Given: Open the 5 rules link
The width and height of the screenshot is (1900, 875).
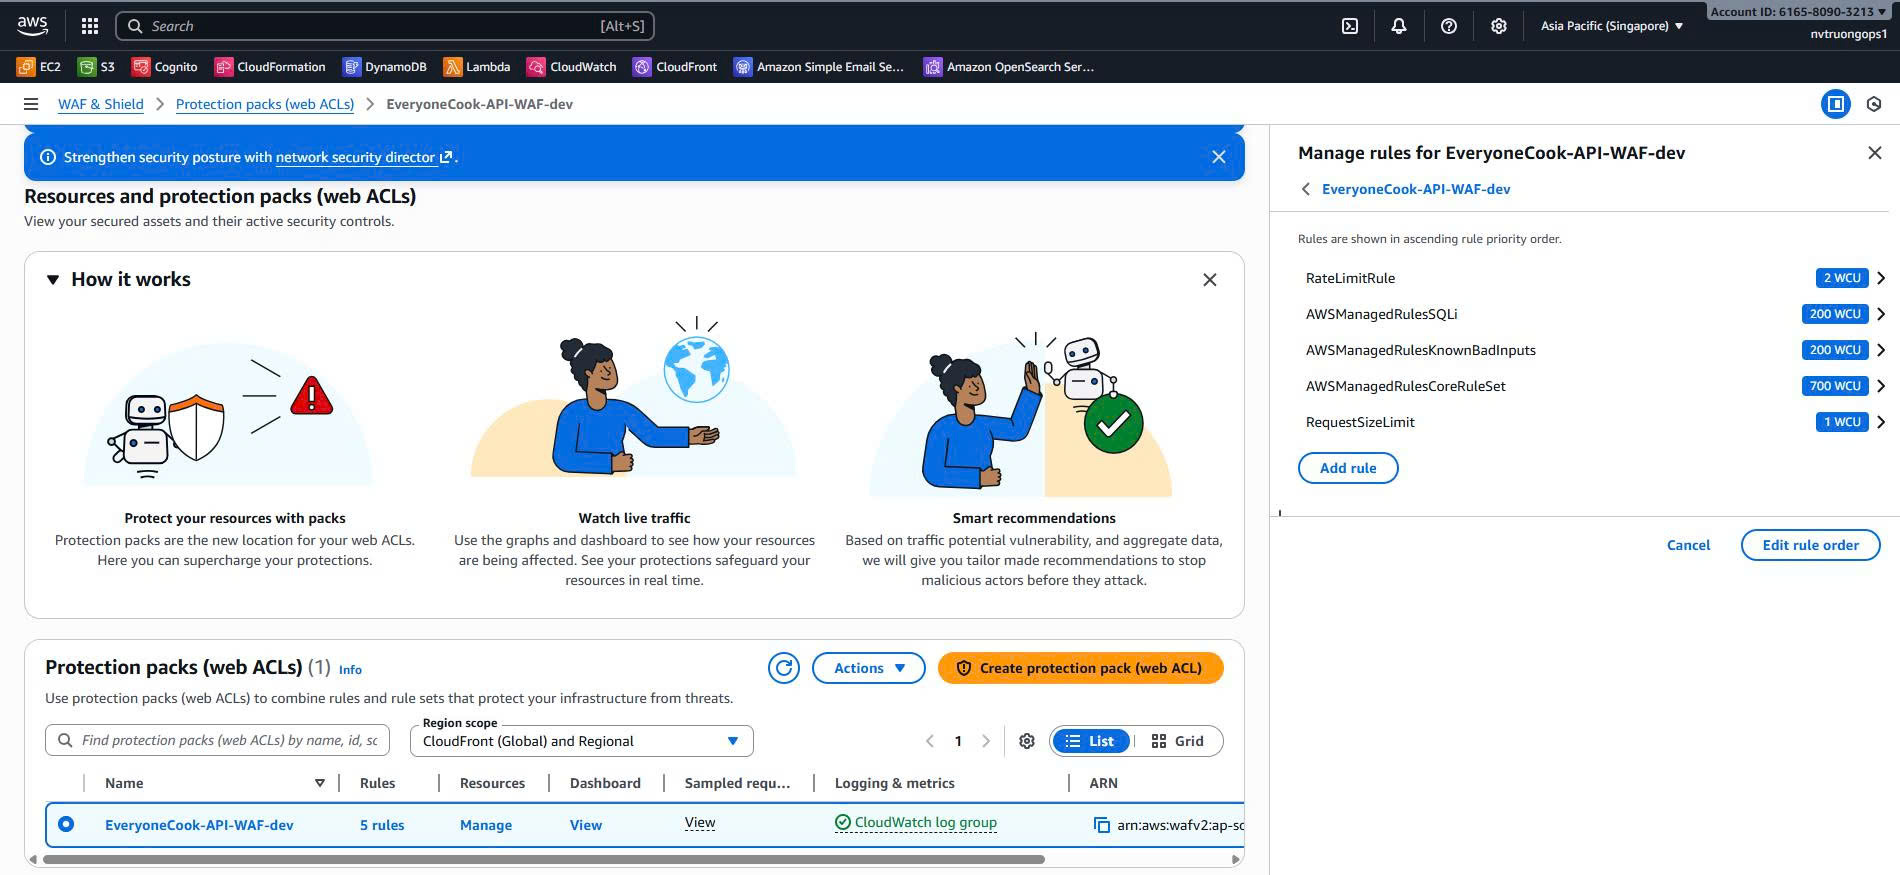Looking at the screenshot, I should click(382, 825).
